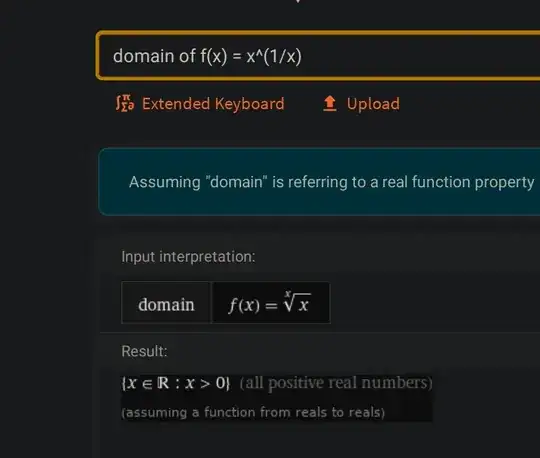
Task: Select the Result heading
Action: click(x=144, y=351)
